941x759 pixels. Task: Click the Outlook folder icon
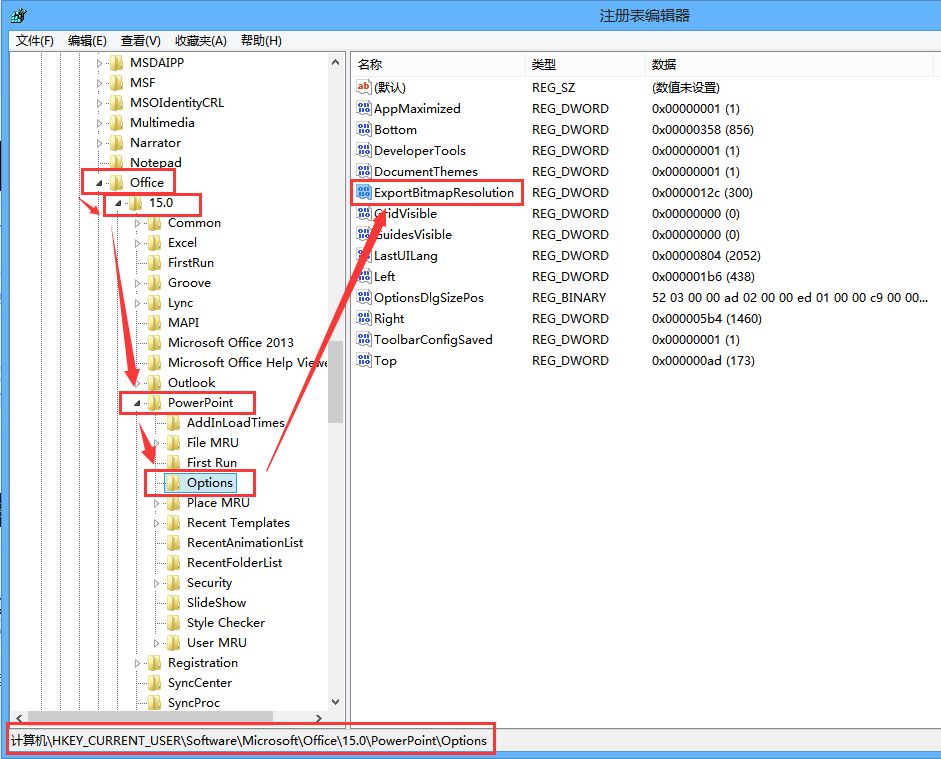coord(155,383)
